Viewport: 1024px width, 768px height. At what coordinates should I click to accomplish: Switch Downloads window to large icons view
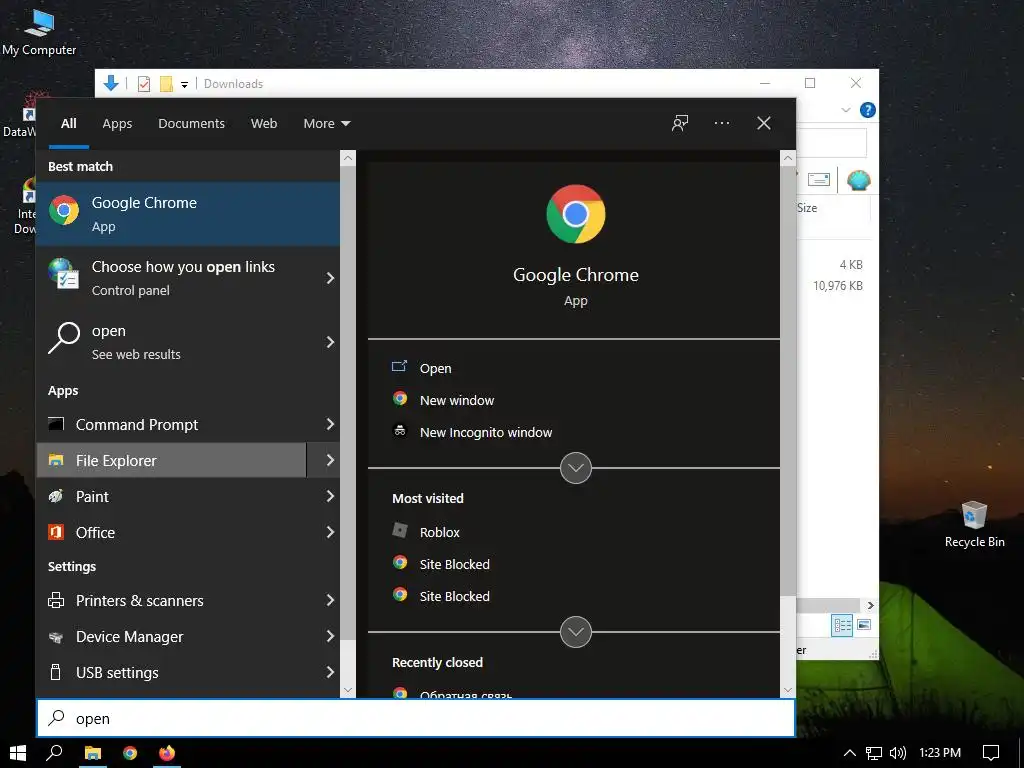click(x=864, y=625)
